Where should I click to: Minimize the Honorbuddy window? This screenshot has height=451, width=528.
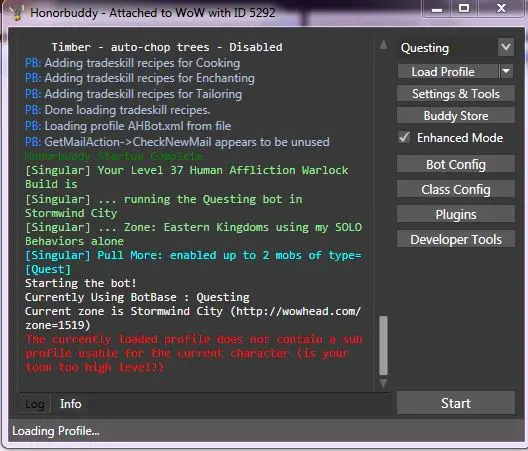click(x=437, y=9)
